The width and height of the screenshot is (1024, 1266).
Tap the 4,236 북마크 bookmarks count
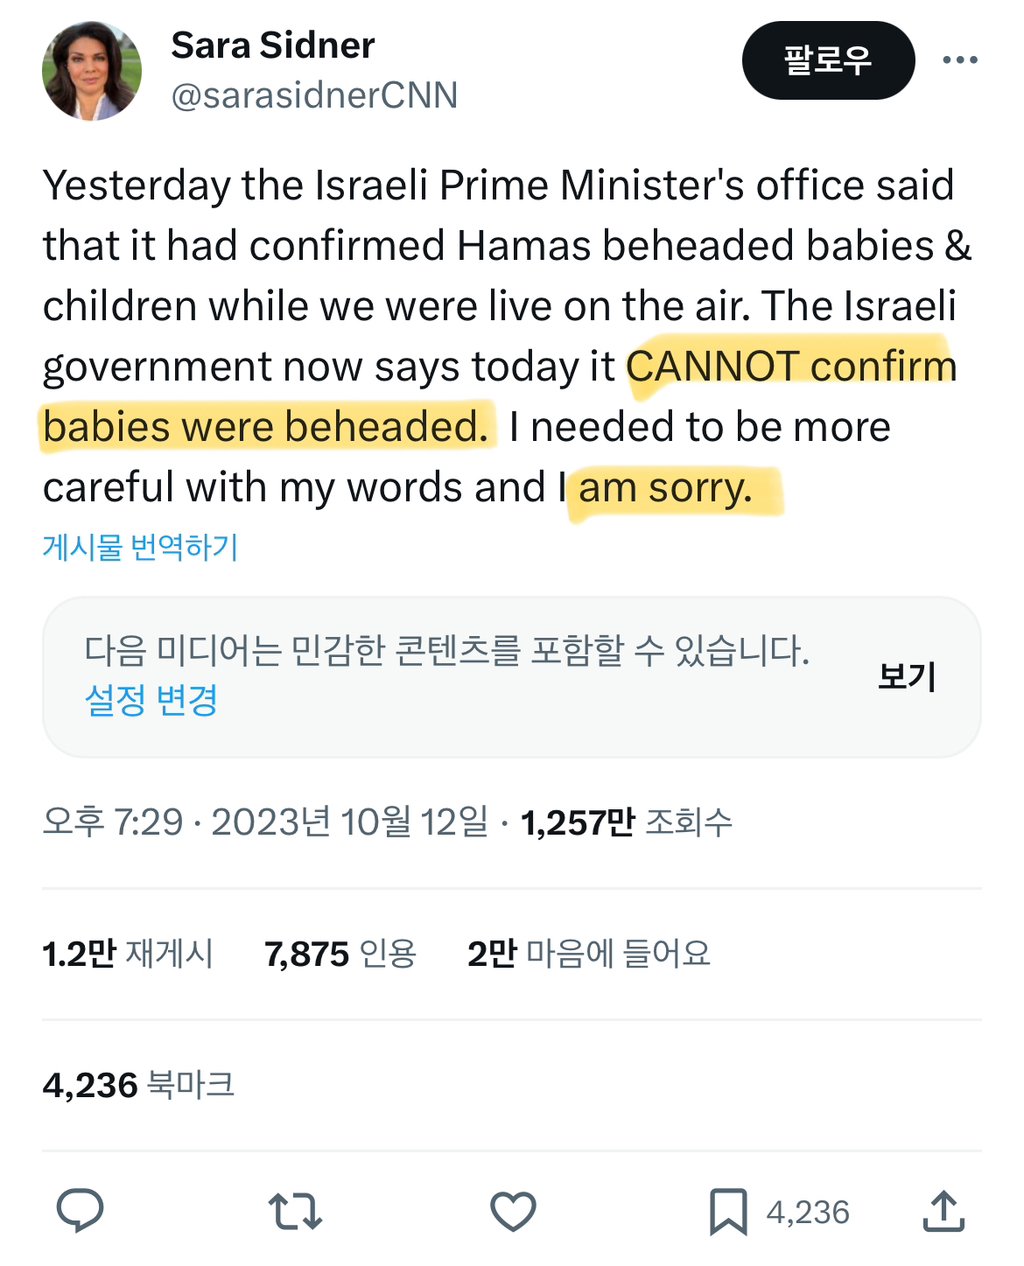pos(139,1084)
